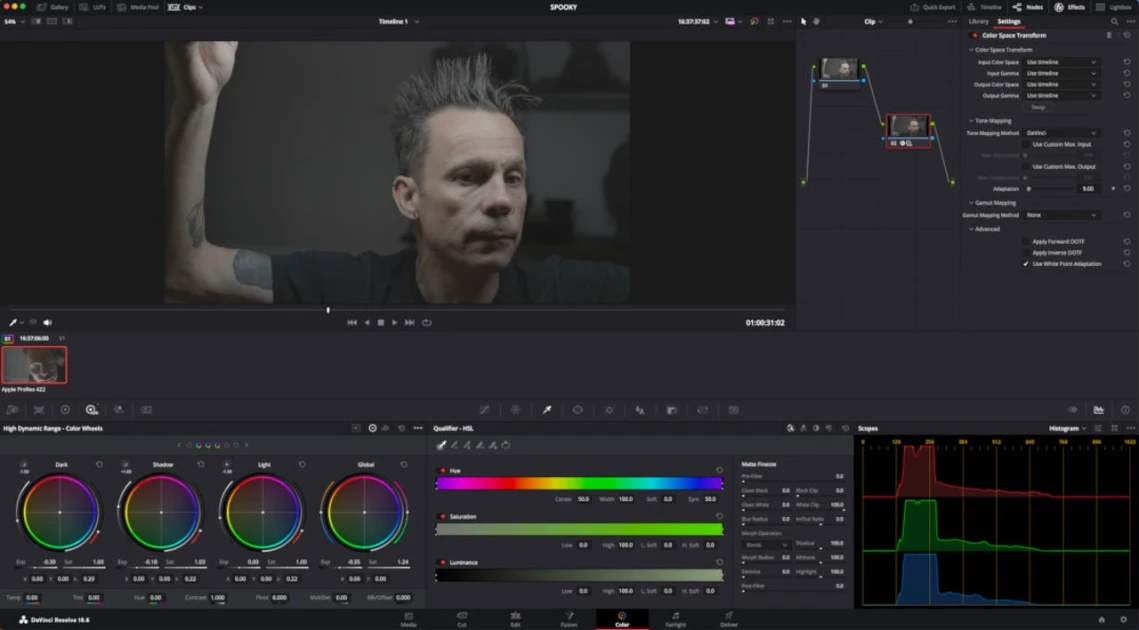Screen dimensions: 1139x630
Task: Open the Output Color Space dropdown
Action: click(1061, 84)
